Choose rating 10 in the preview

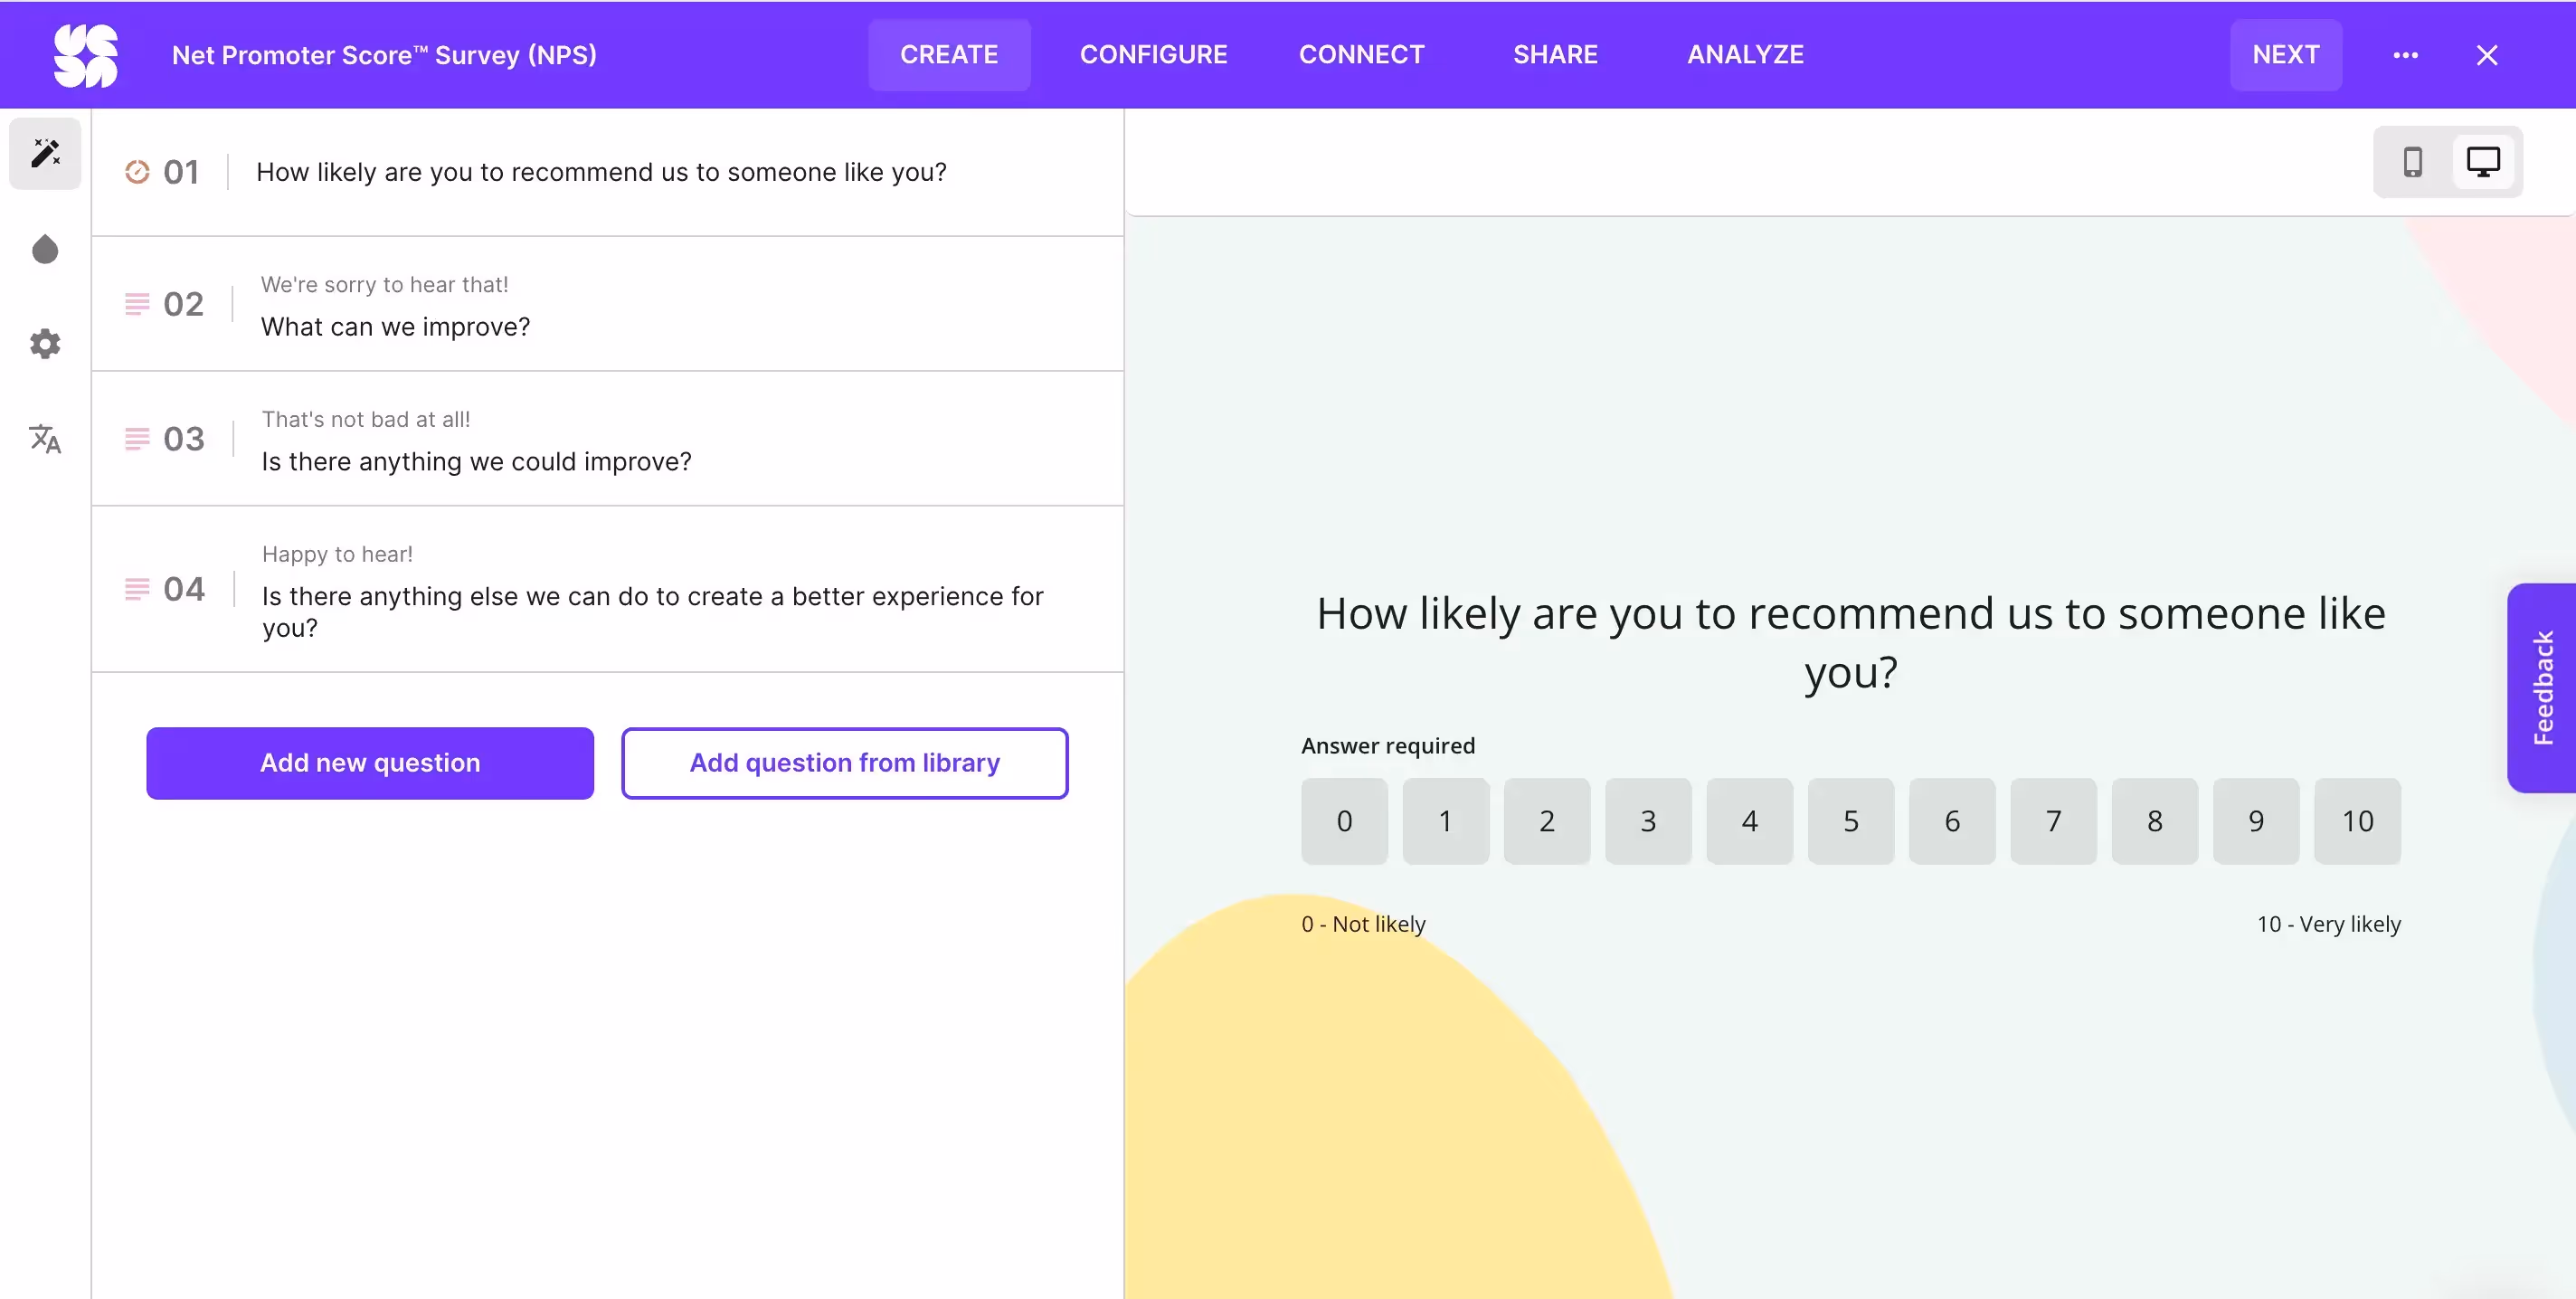2357,821
